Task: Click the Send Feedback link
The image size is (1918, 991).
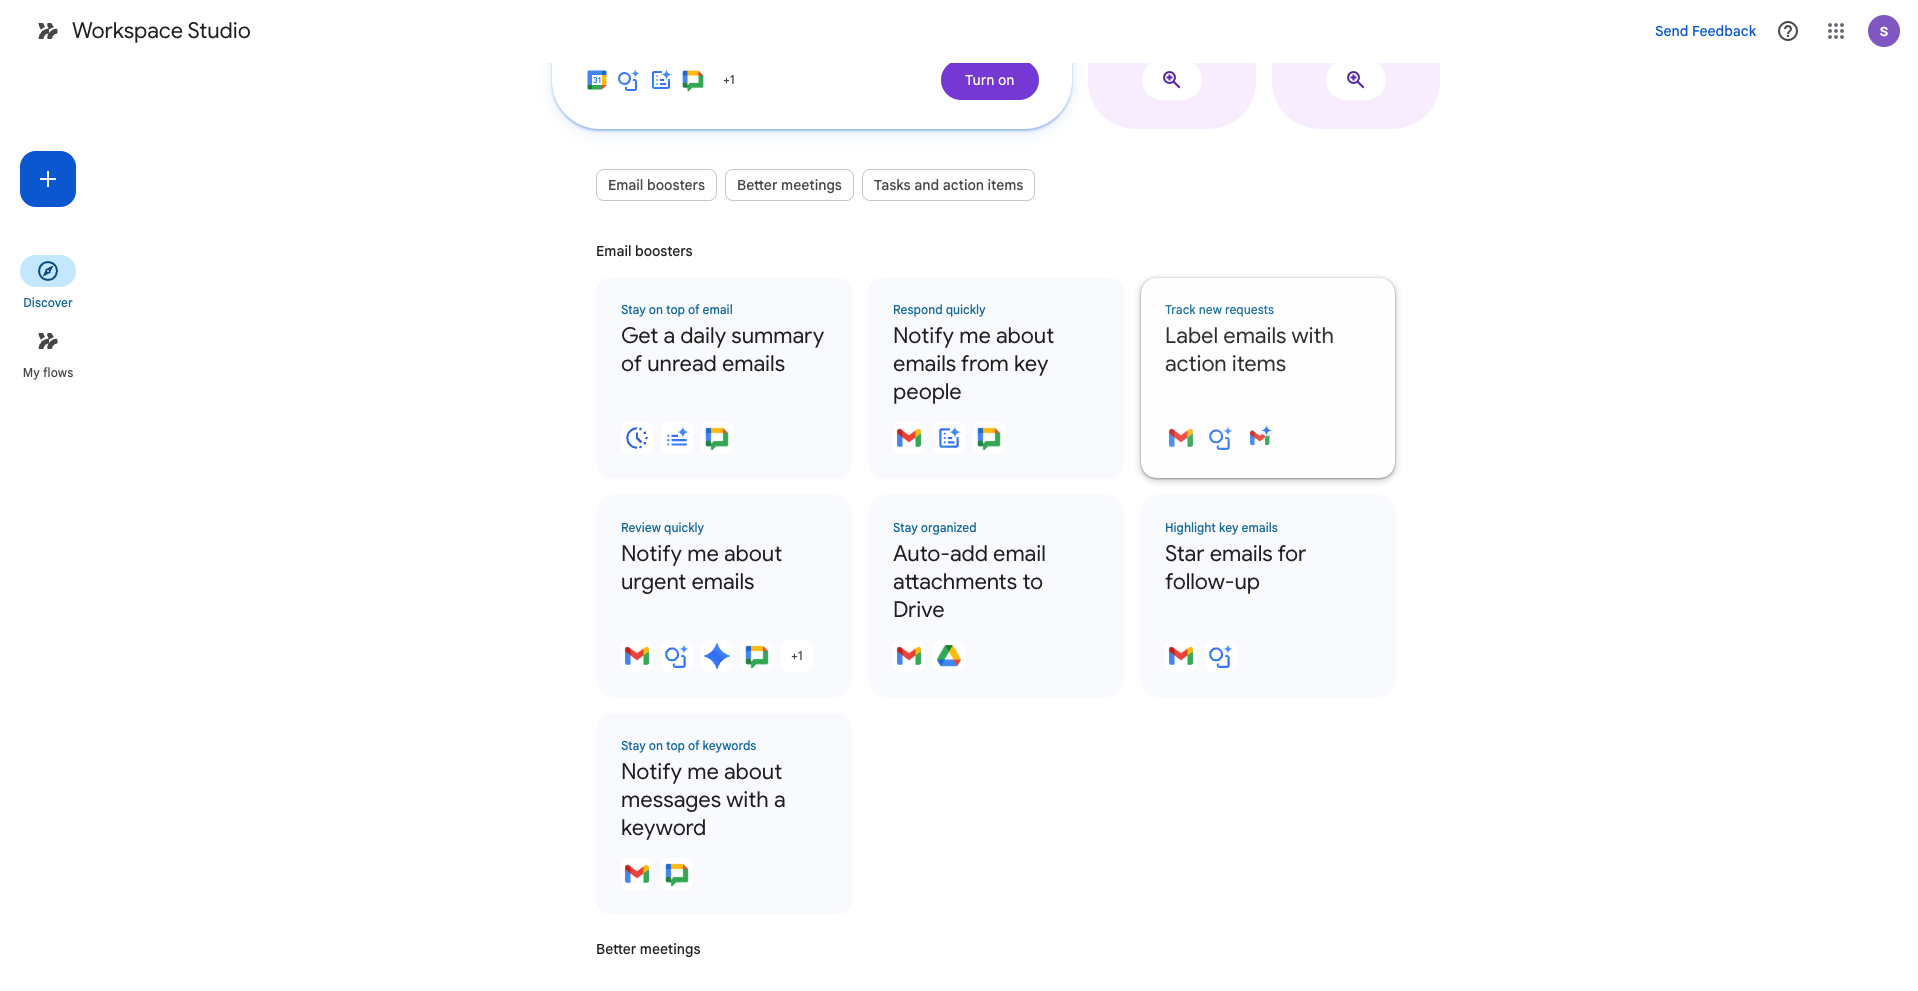Action: pyautogui.click(x=1705, y=31)
